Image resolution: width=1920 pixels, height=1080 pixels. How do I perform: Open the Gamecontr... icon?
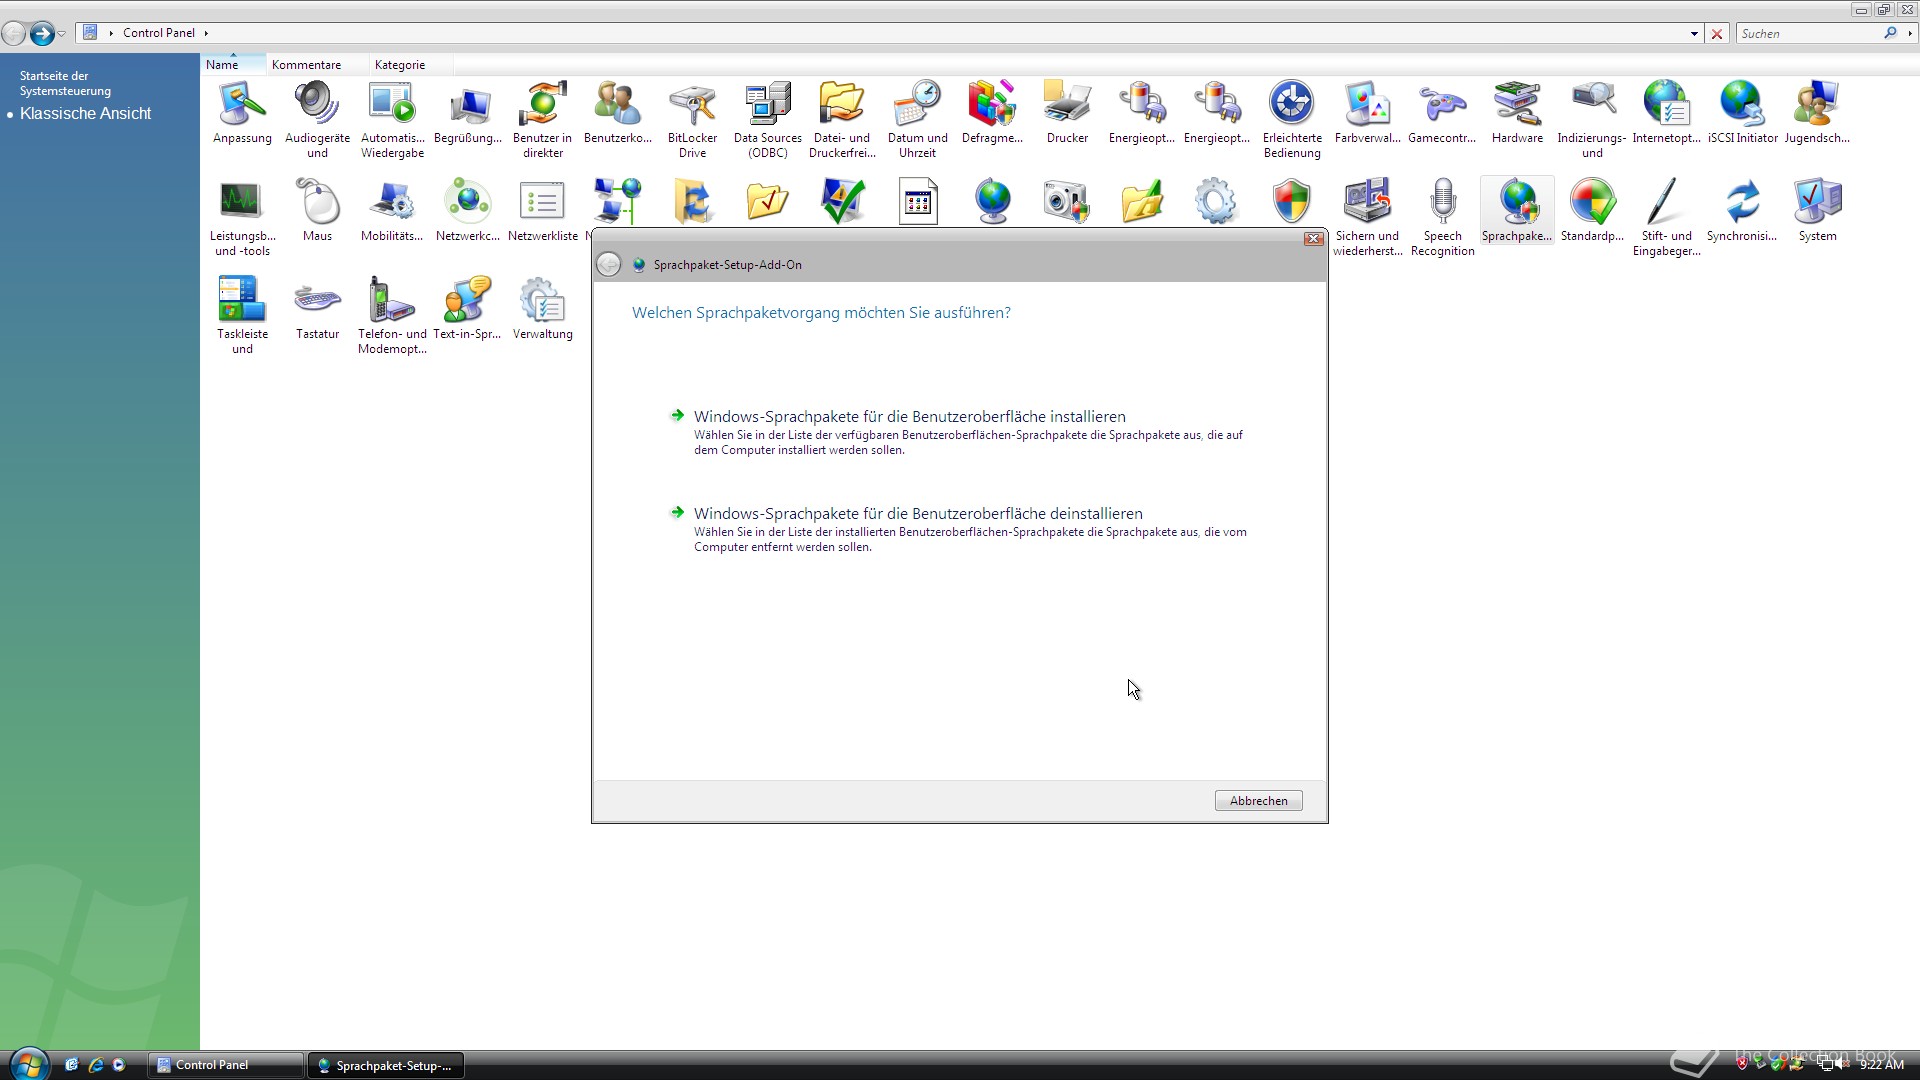pyautogui.click(x=1442, y=113)
